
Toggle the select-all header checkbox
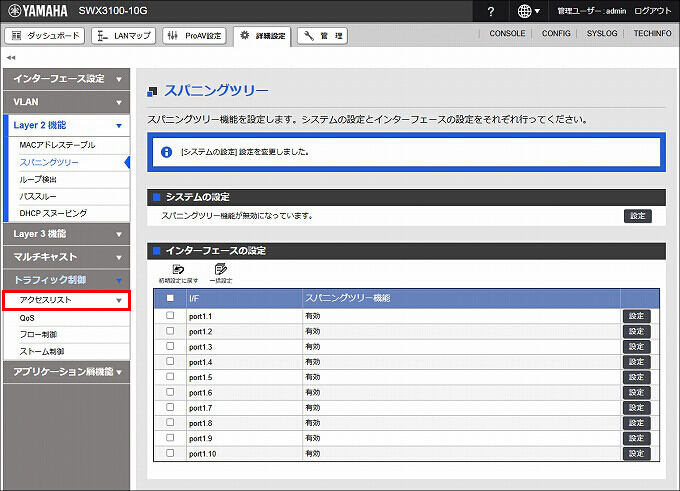pos(170,298)
